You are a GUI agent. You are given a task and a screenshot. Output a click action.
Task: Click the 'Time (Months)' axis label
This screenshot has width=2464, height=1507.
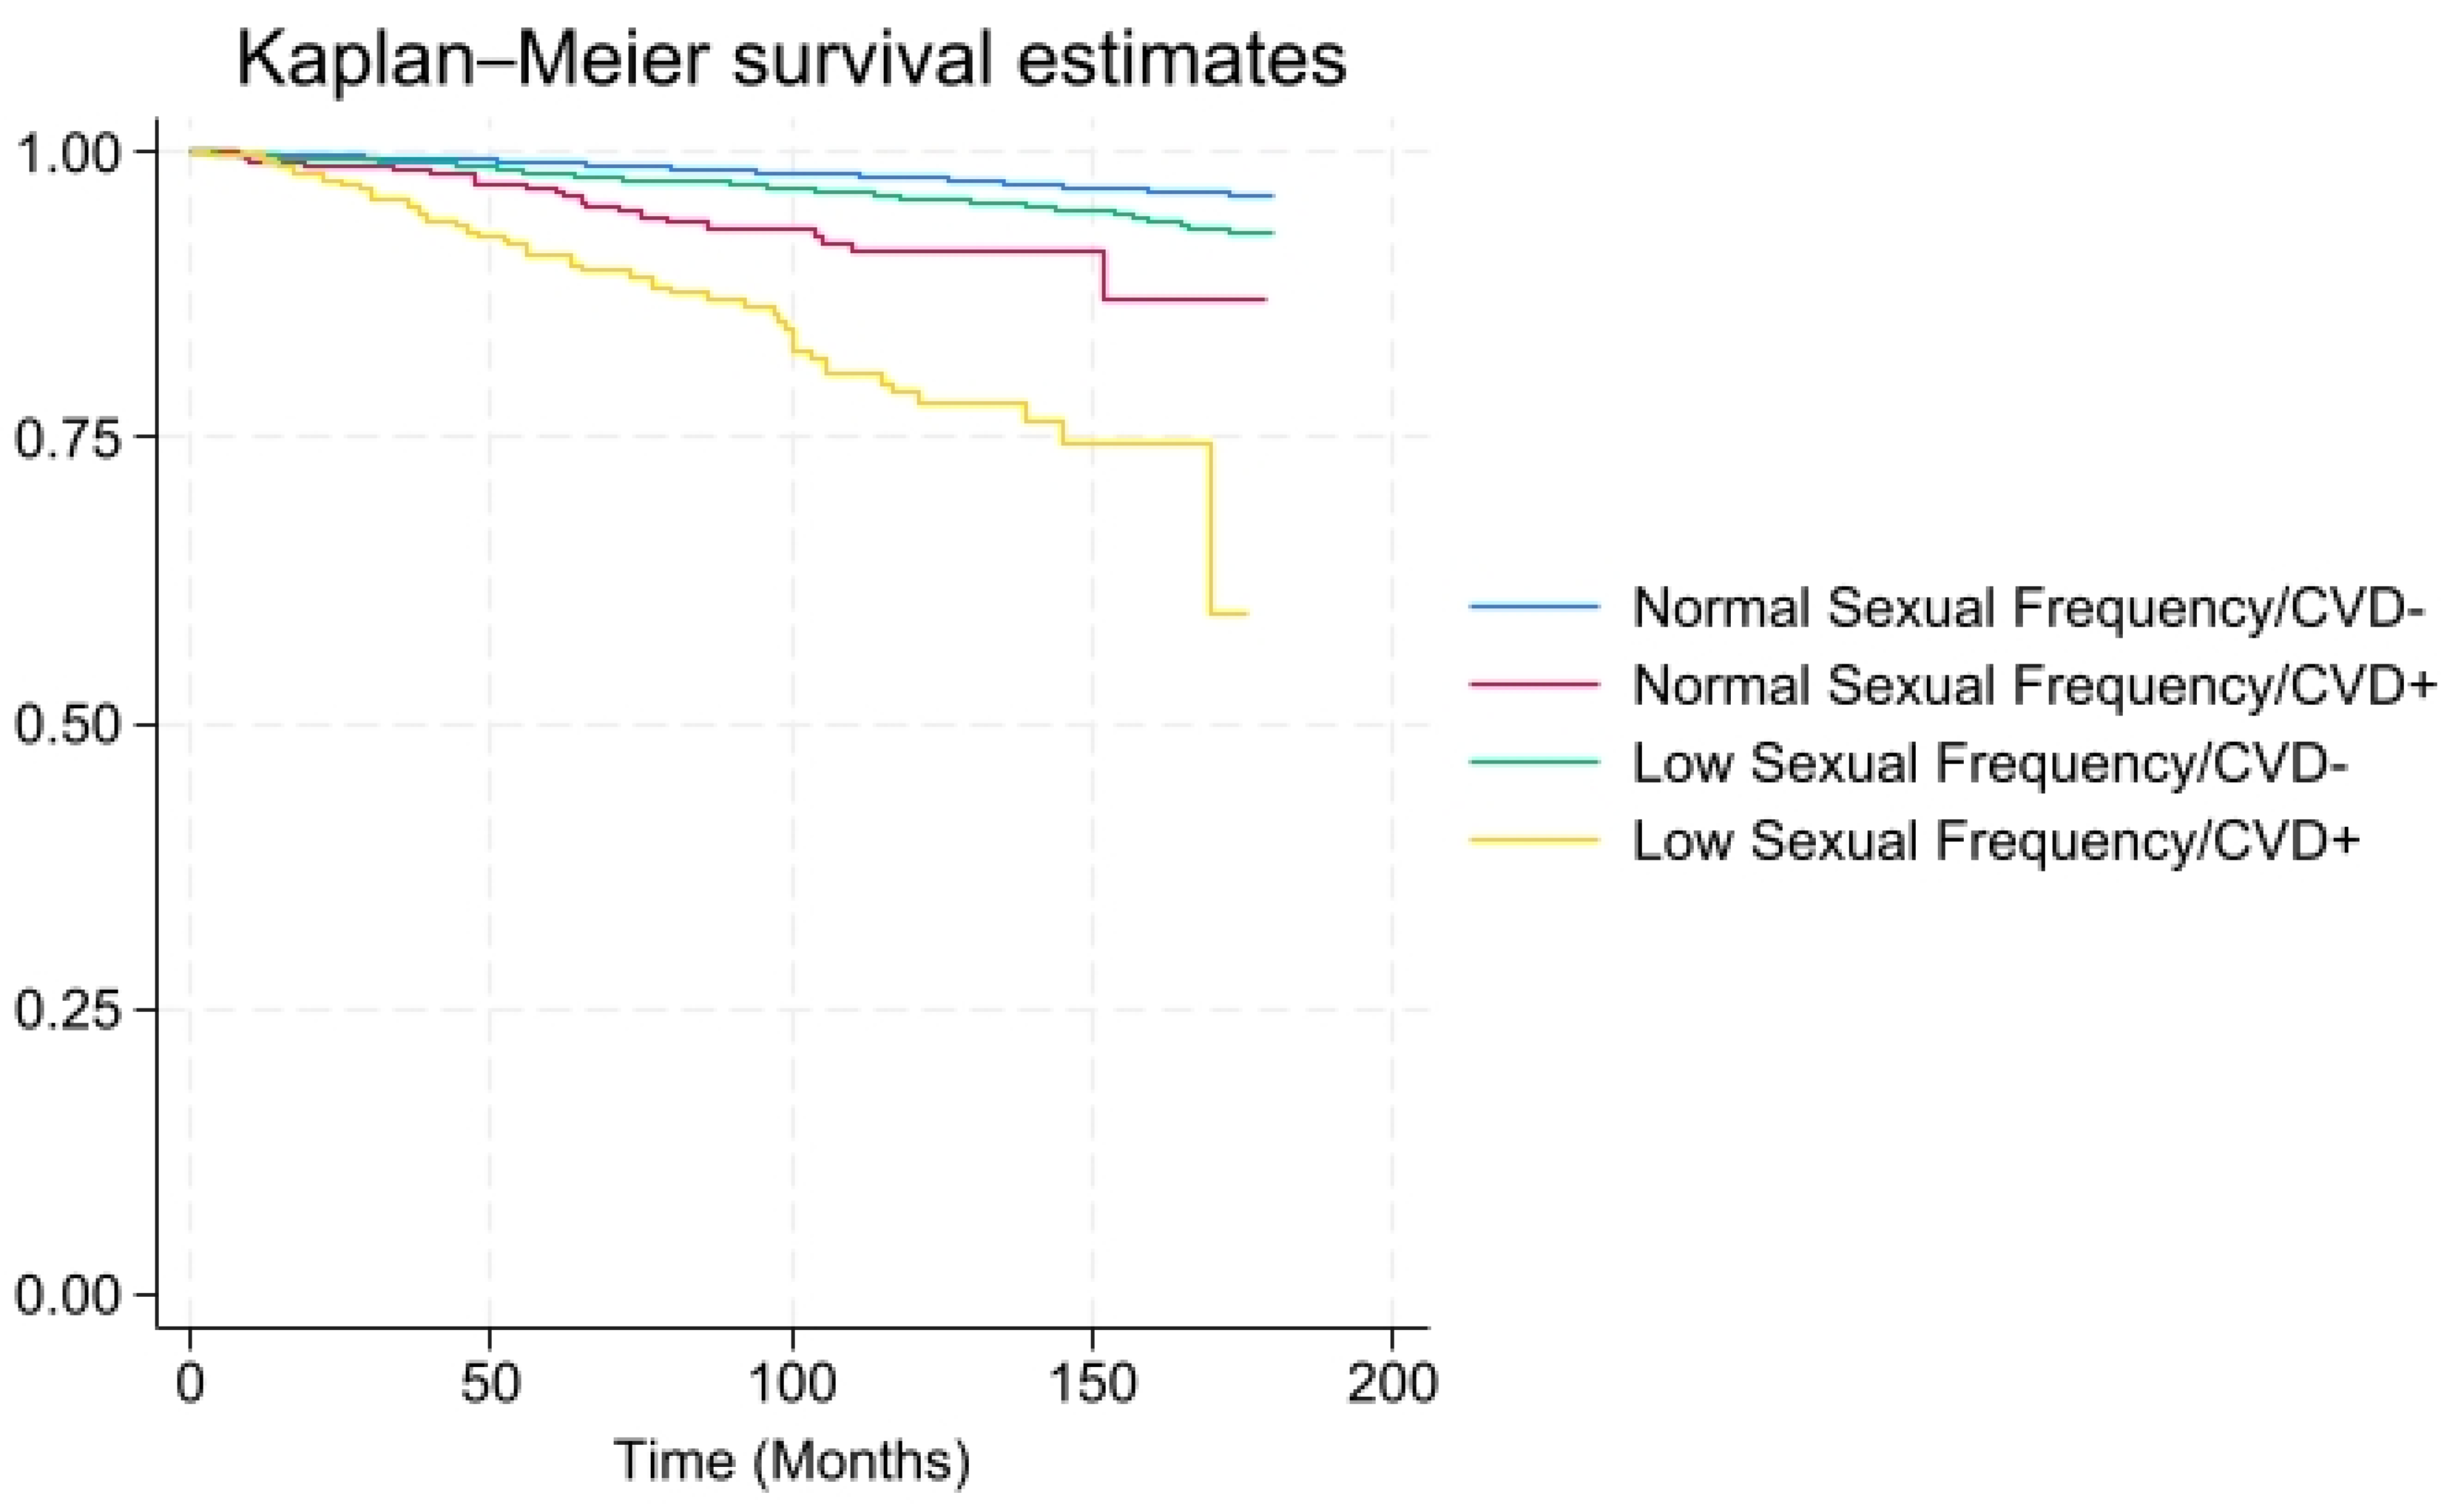[791, 1461]
